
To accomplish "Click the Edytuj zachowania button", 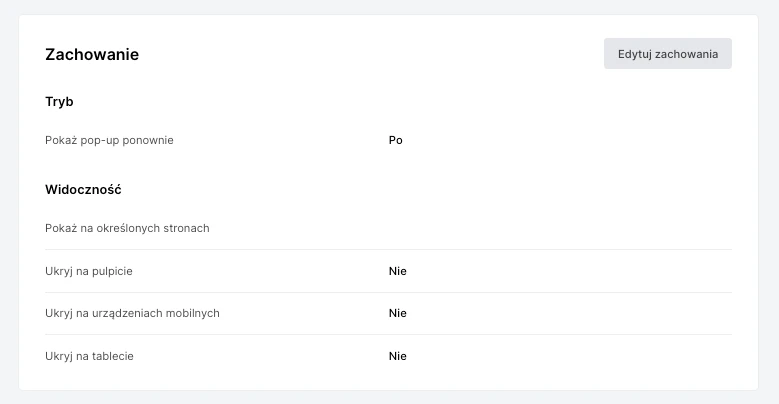I will pos(667,54).
